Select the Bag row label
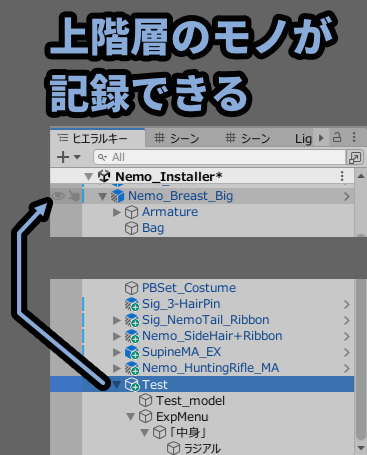Screen dimensions: 367x455 click(x=153, y=228)
